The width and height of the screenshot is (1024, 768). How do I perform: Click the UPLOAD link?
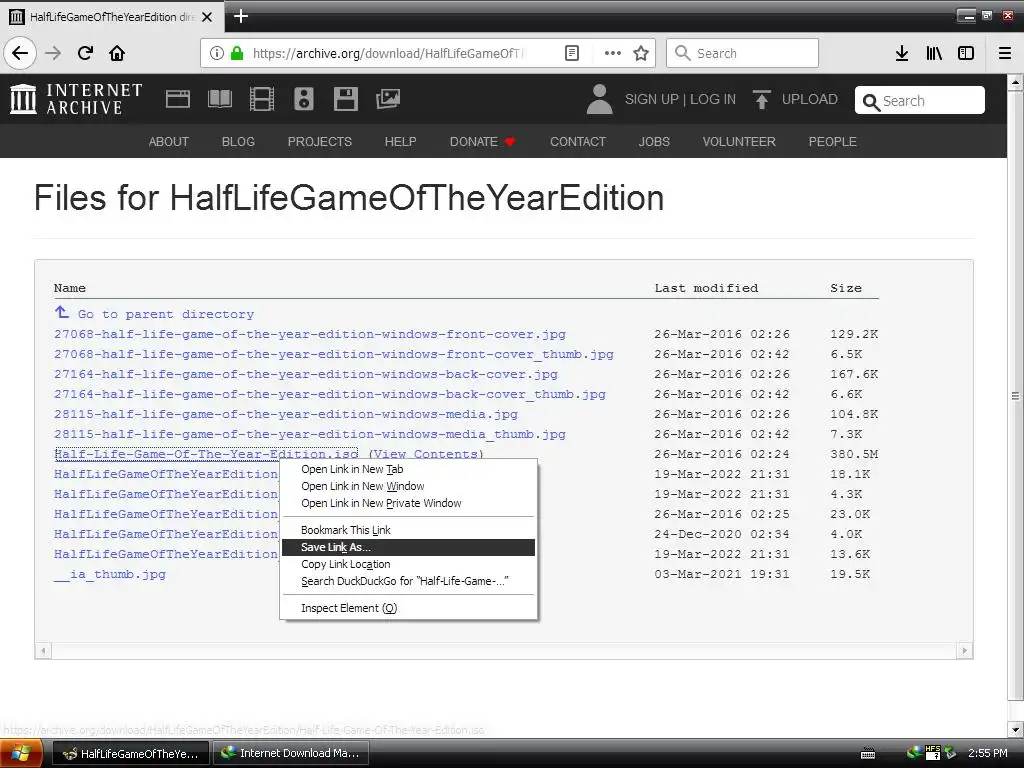pos(810,99)
